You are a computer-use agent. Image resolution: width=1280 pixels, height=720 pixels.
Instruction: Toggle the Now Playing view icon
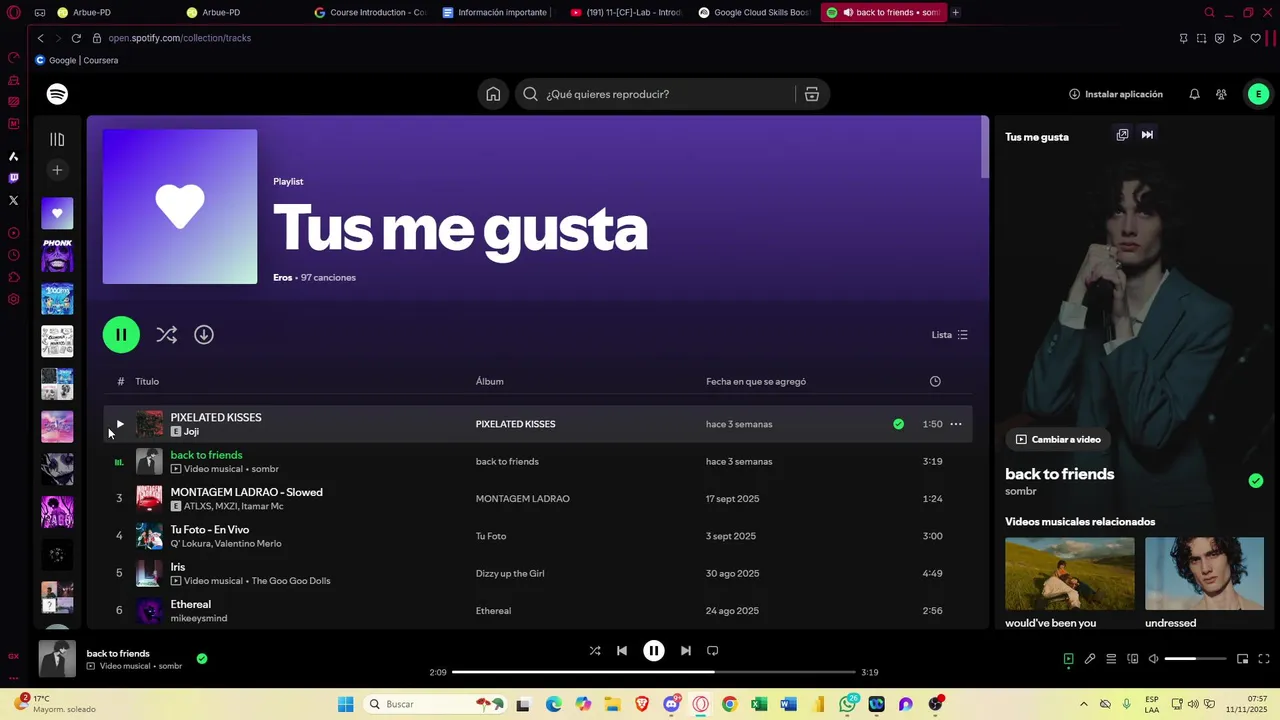pos(1068,659)
